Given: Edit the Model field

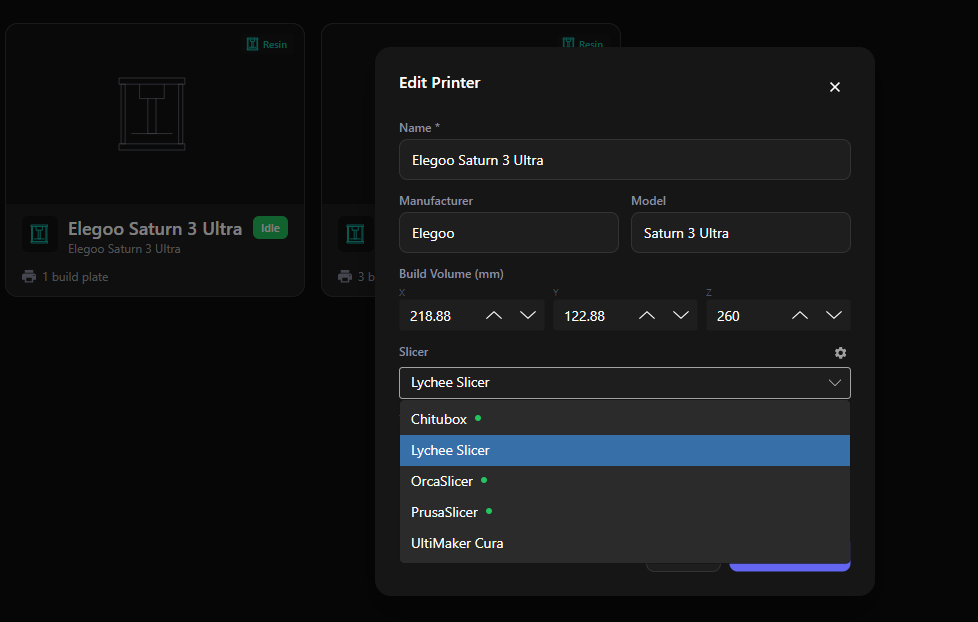Looking at the screenshot, I should point(740,233).
